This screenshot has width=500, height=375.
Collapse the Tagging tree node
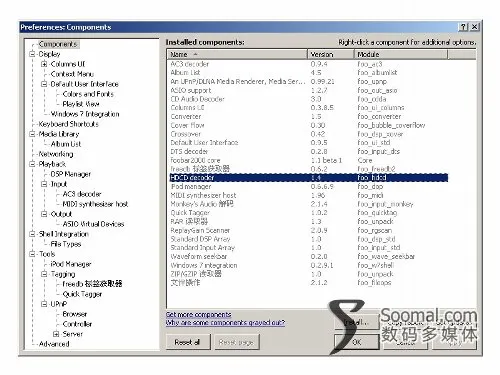click(44, 274)
